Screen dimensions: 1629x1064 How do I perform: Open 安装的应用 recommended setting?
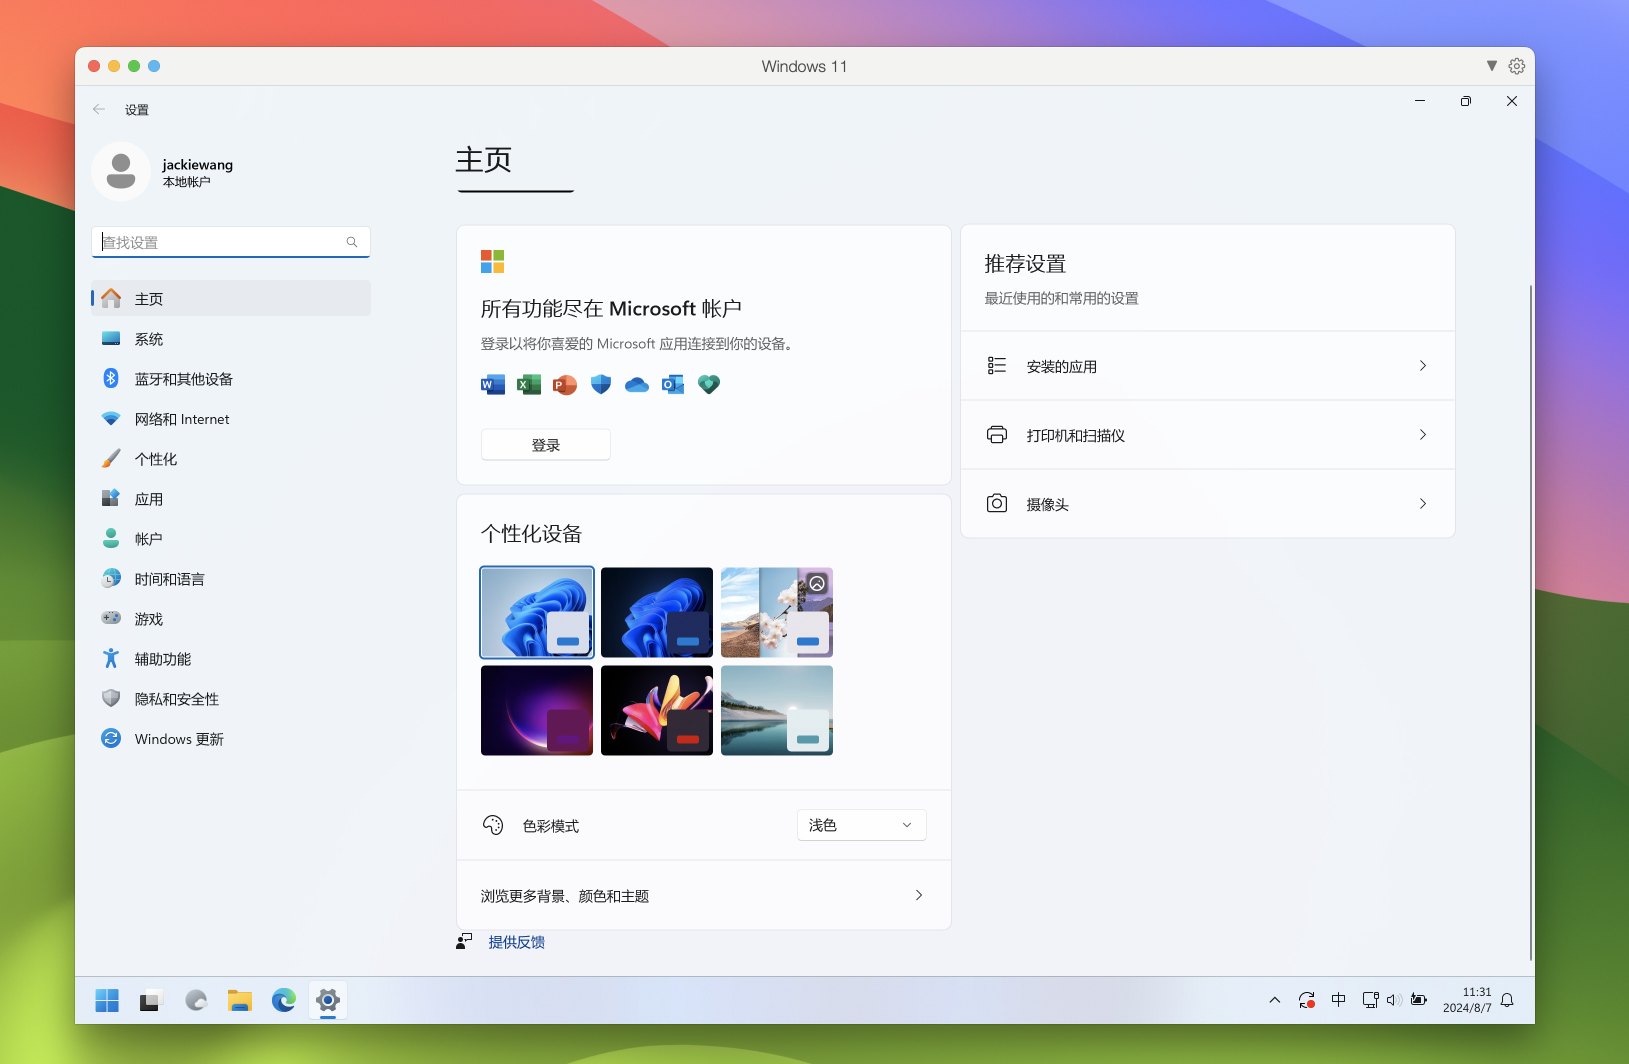click(1208, 366)
